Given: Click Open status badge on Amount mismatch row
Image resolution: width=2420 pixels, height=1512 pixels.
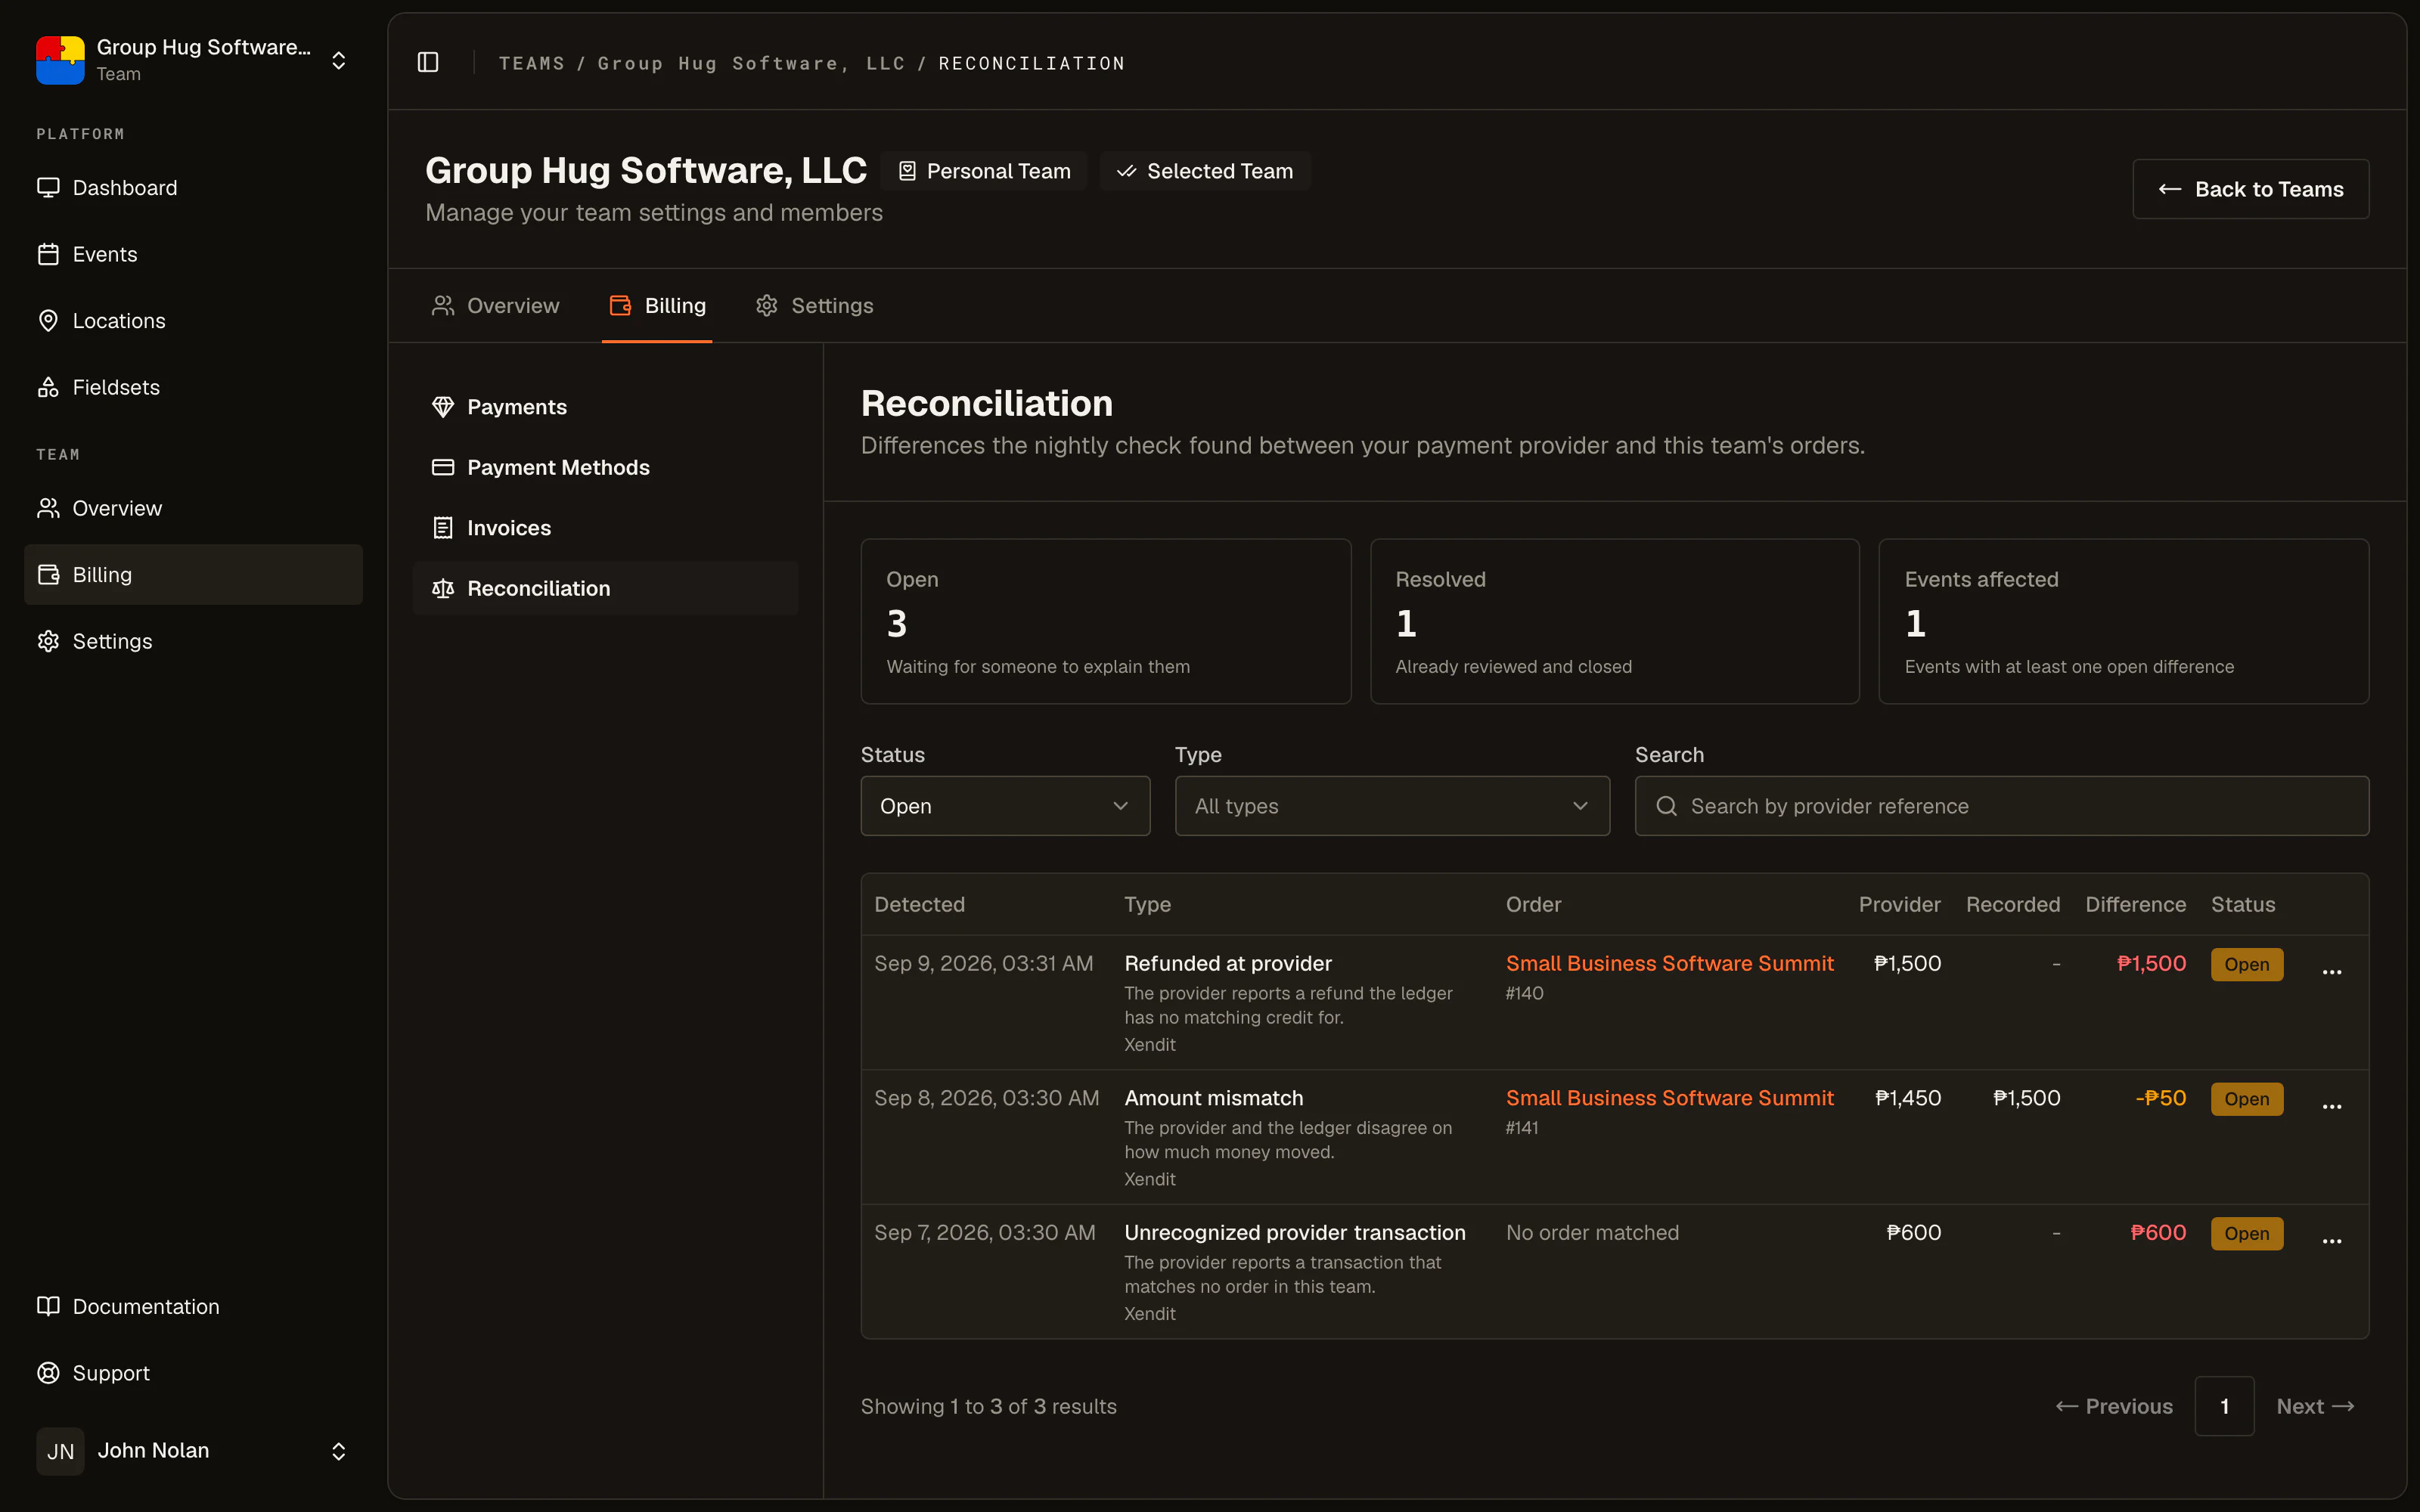Looking at the screenshot, I should (x=2247, y=1099).
